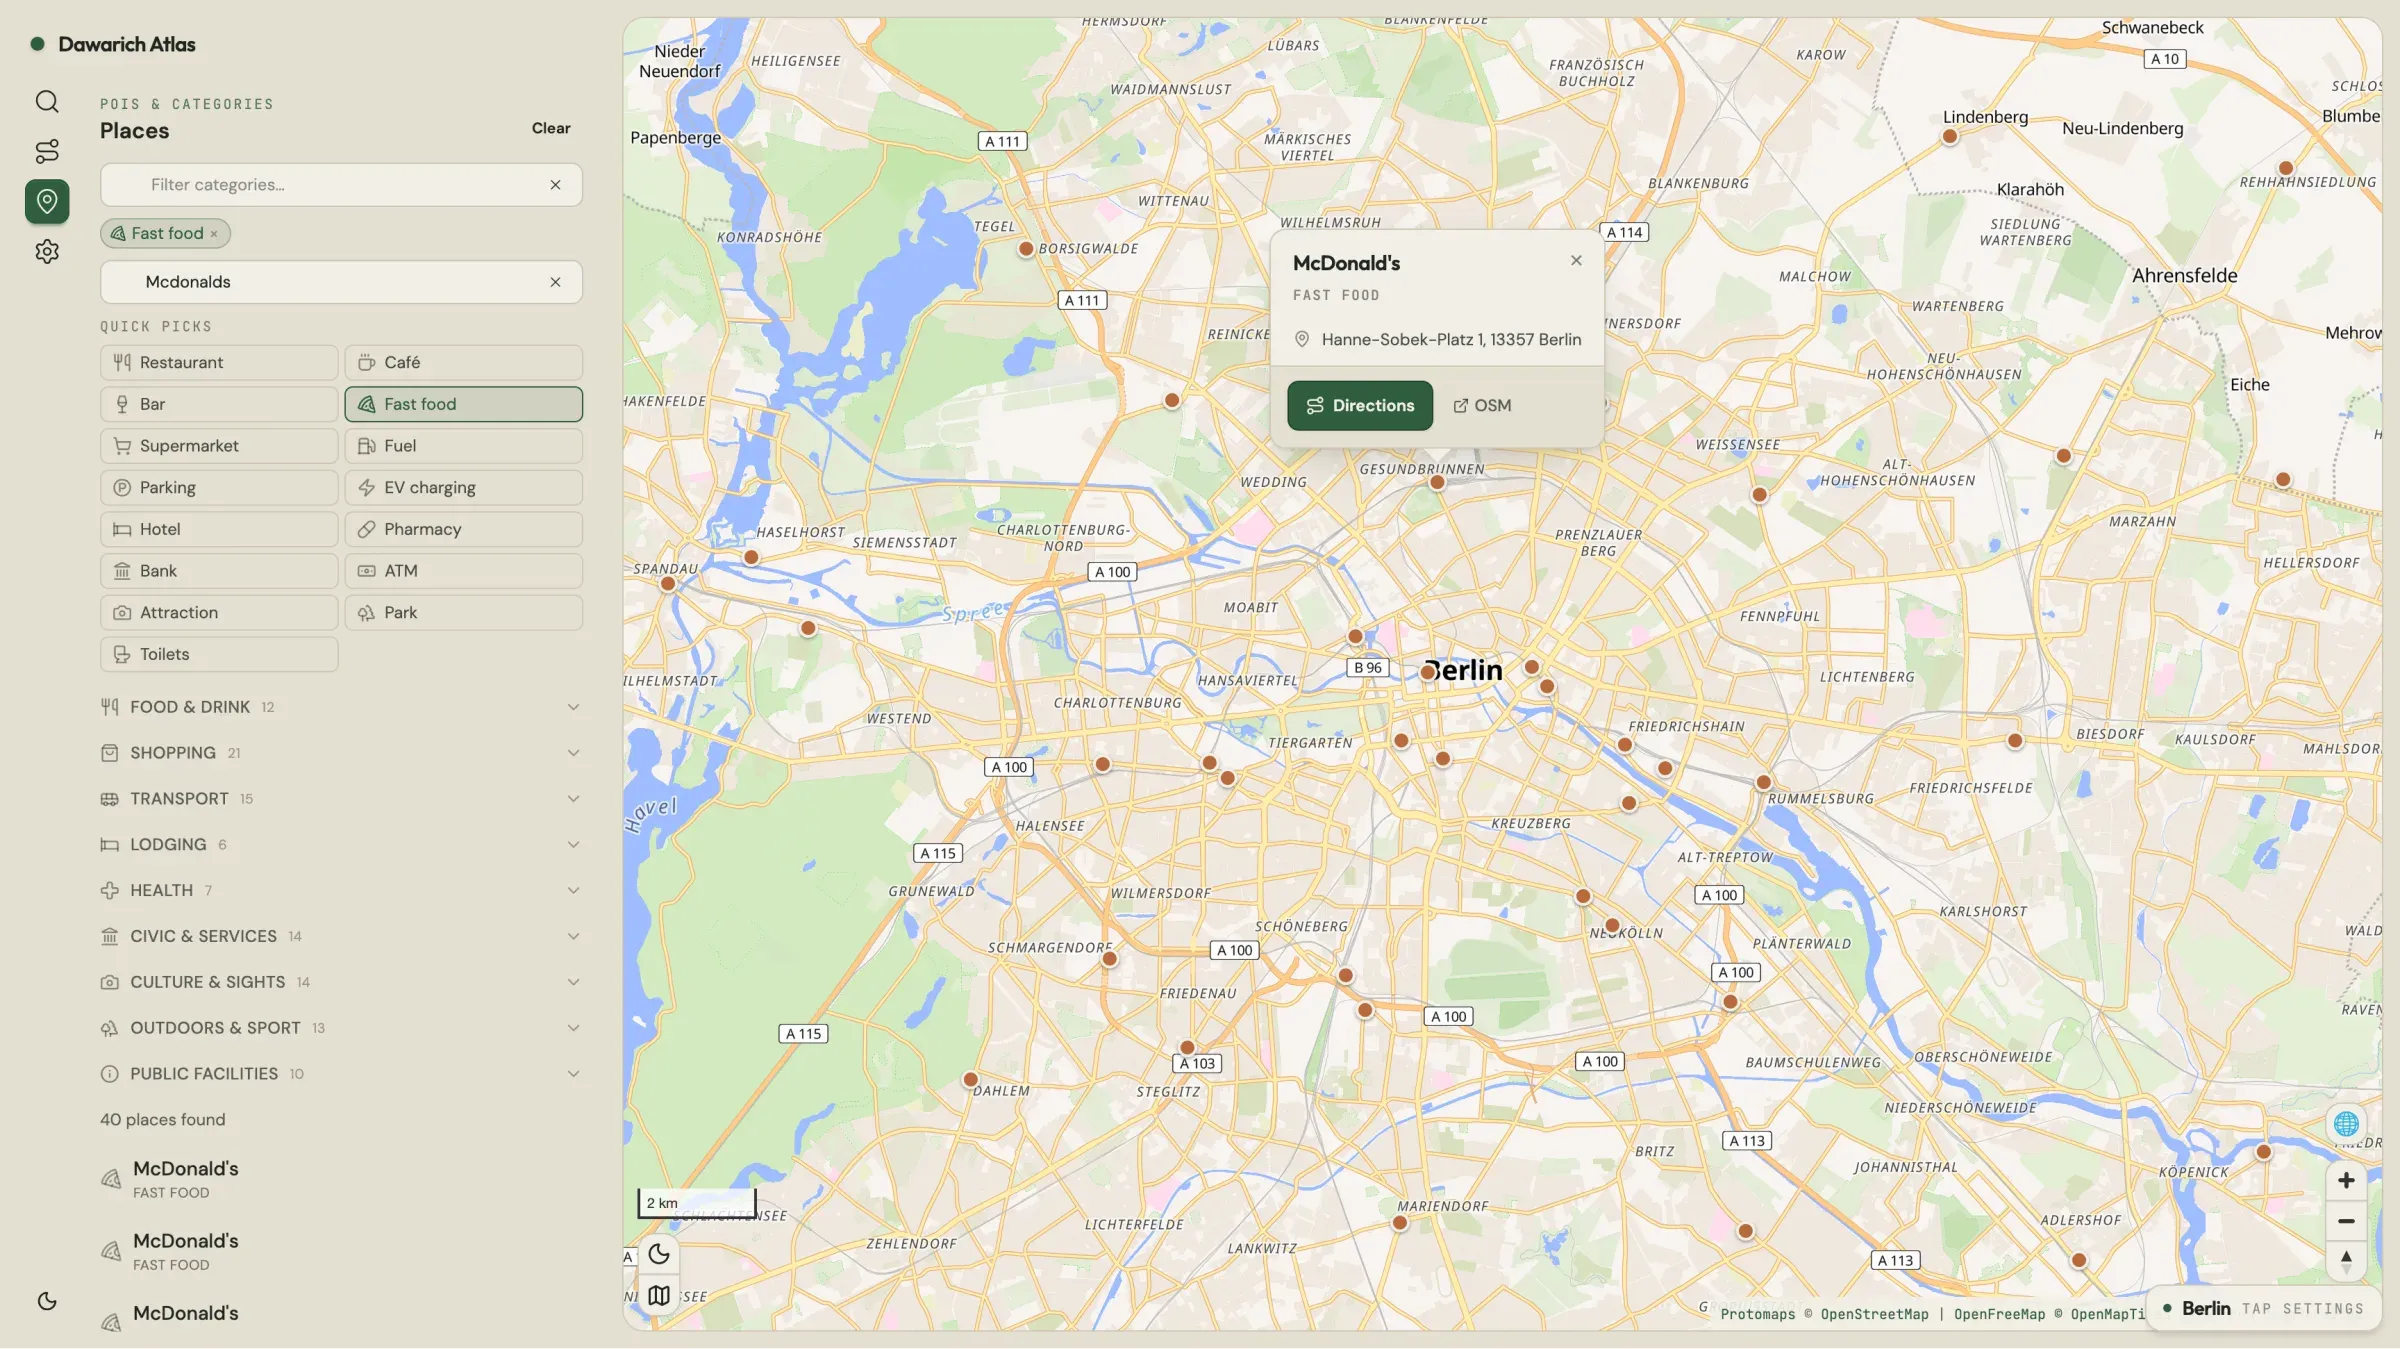This screenshot has width=2400, height=1349.
Task: Click the Clear button in Places header
Action: (551, 128)
